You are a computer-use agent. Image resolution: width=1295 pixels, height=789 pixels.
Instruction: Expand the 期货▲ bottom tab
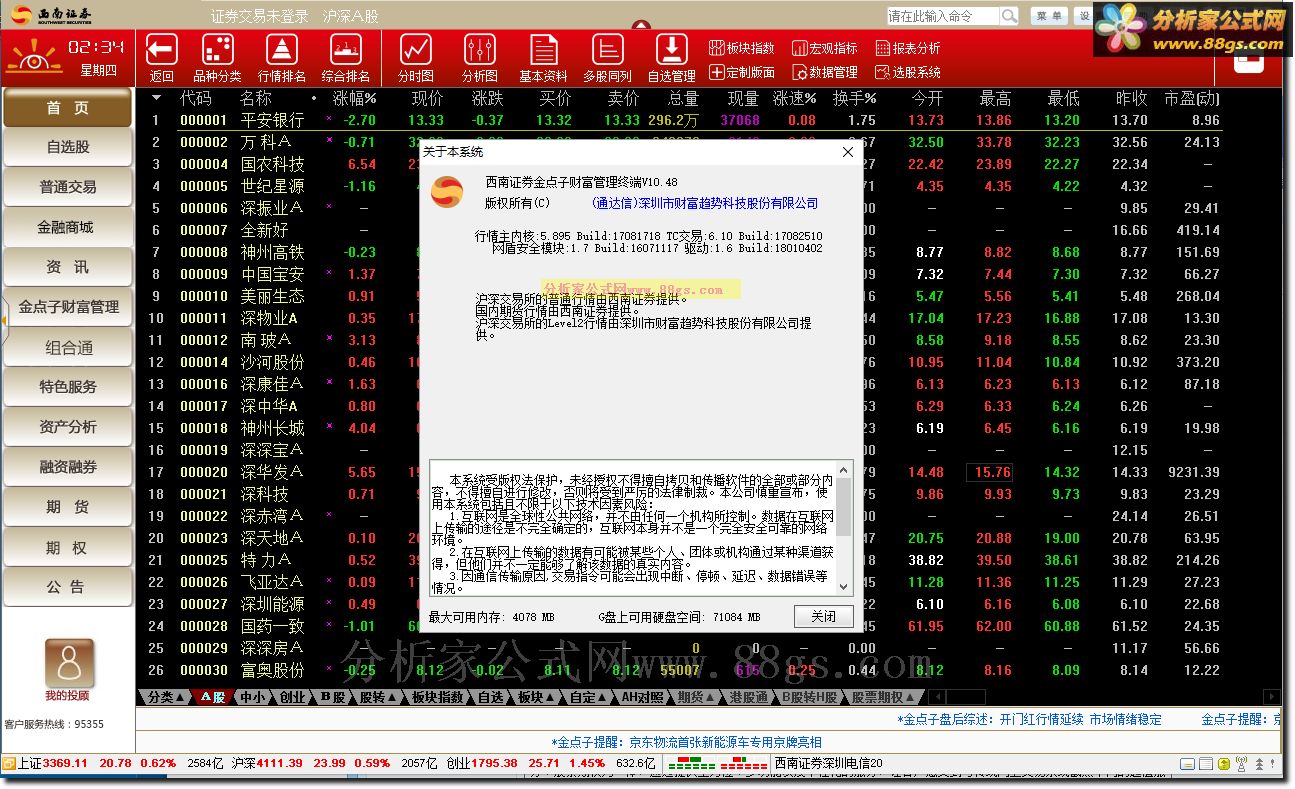(x=696, y=697)
